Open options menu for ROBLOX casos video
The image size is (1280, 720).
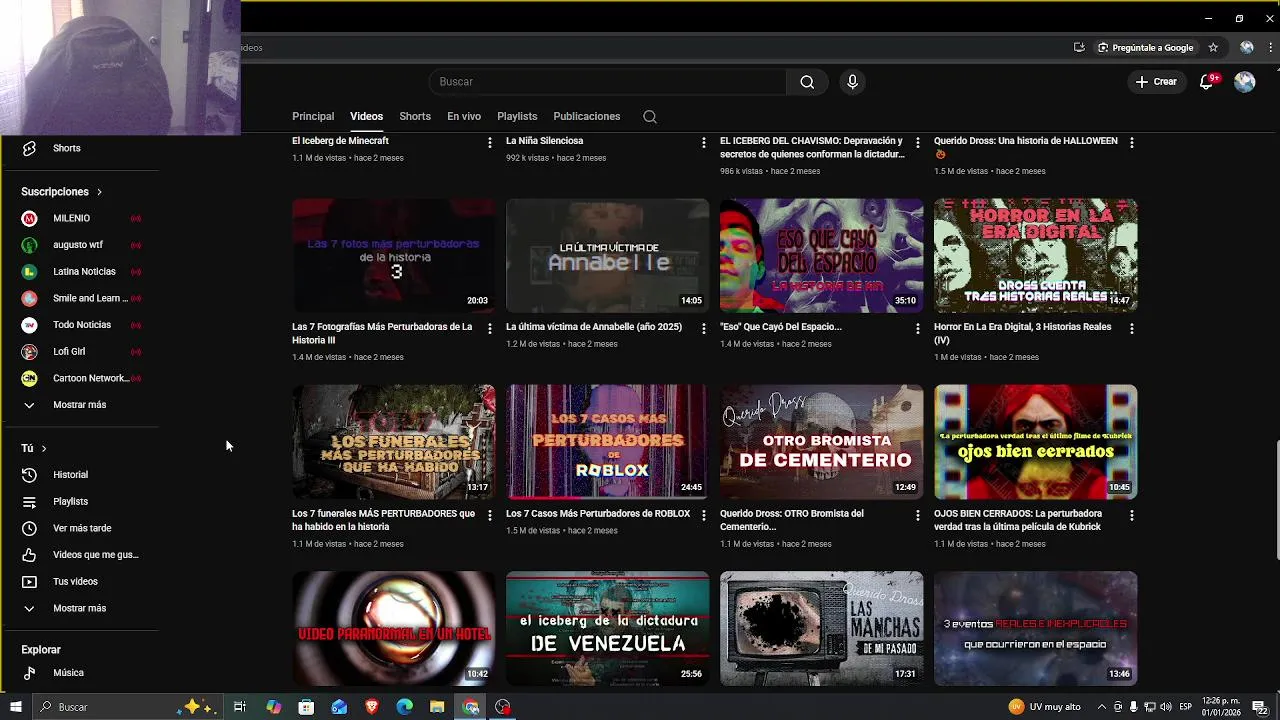tap(703, 516)
